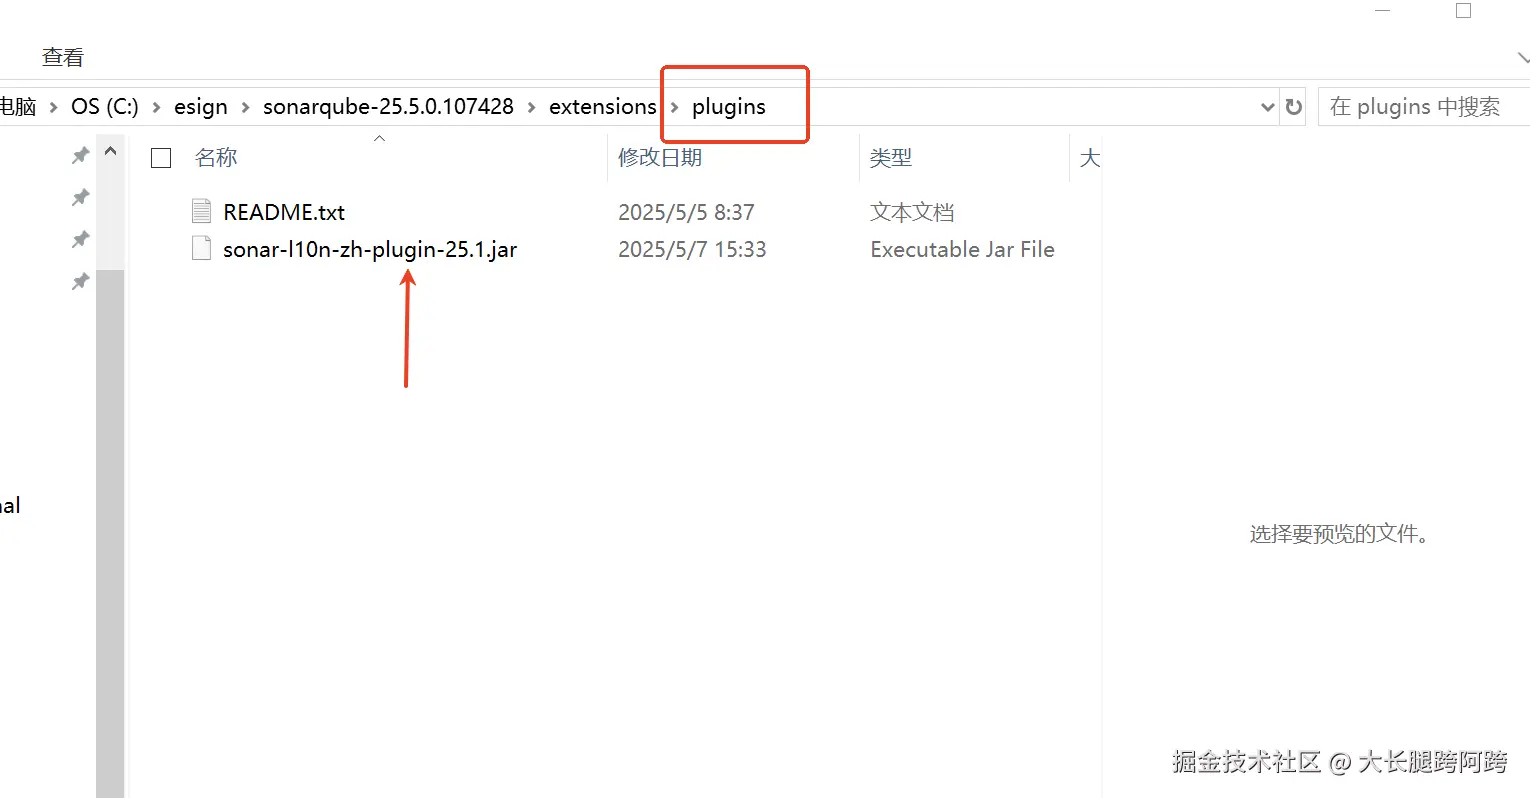
Task: Click the second pin icon in navigation pane
Action: click(81, 198)
